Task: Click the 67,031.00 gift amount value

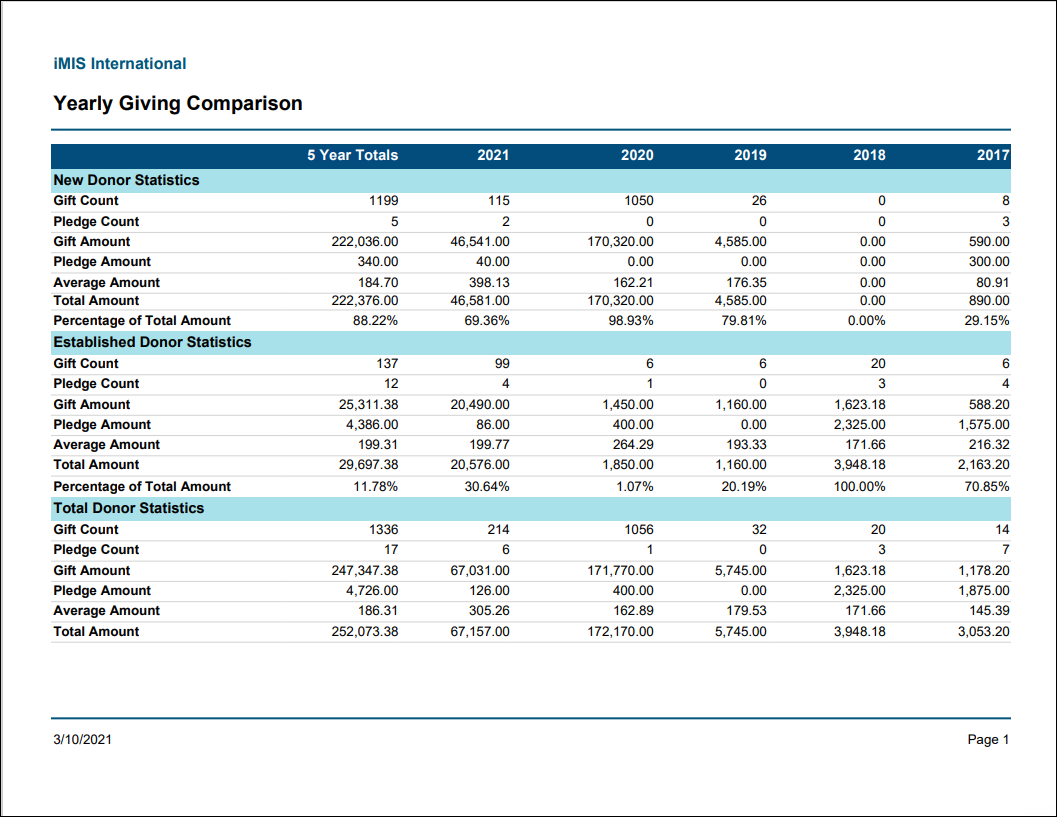Action: pyautogui.click(x=480, y=570)
